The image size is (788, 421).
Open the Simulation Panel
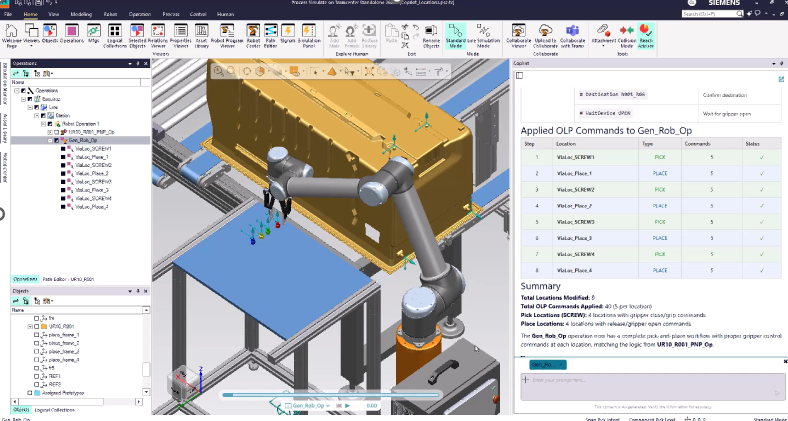coord(309,35)
